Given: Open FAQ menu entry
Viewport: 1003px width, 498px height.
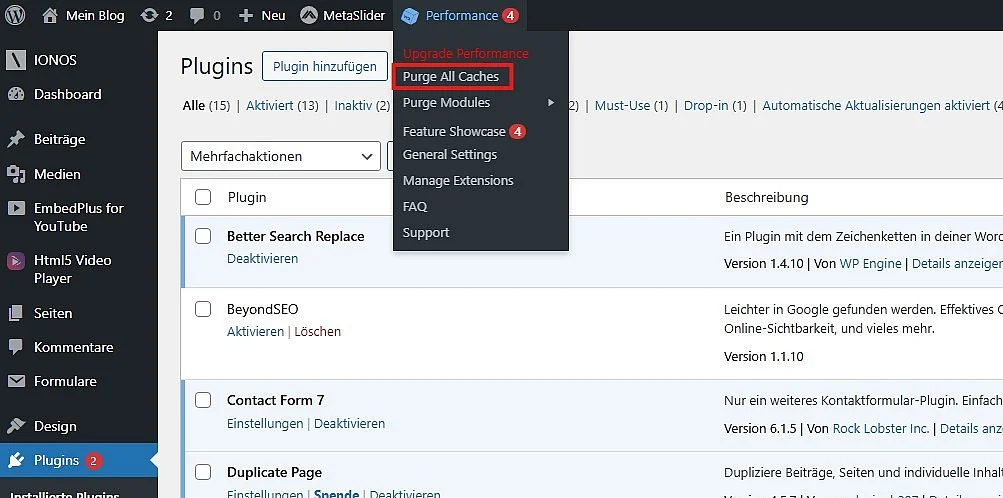Looking at the screenshot, I should [x=415, y=206].
